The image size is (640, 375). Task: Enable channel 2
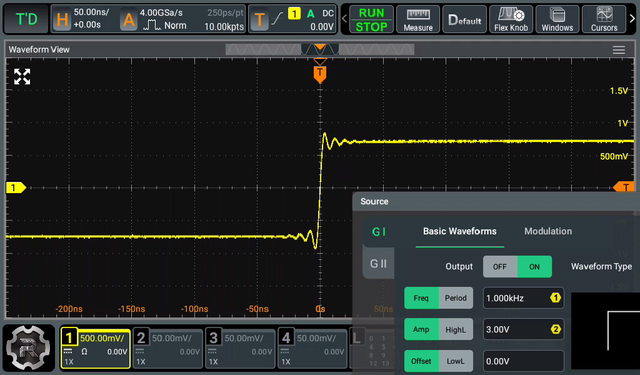point(168,348)
